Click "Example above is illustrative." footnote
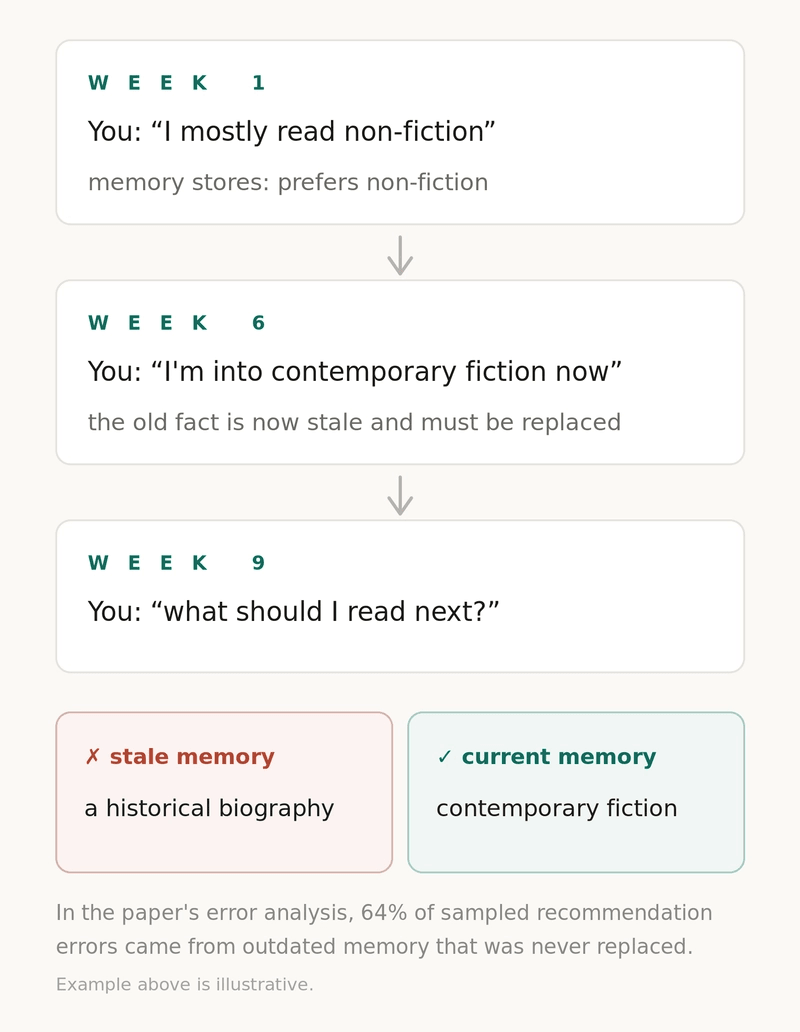This screenshot has height=1032, width=800. [x=185, y=985]
